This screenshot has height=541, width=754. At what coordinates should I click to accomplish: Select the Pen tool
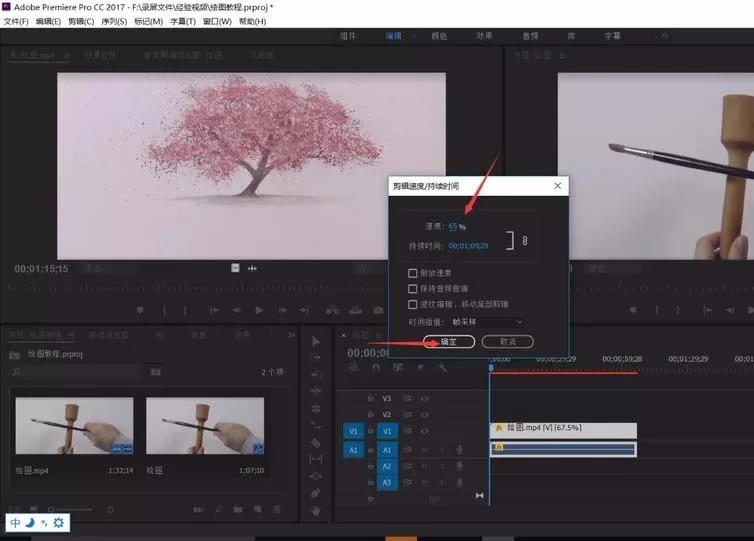click(315, 493)
